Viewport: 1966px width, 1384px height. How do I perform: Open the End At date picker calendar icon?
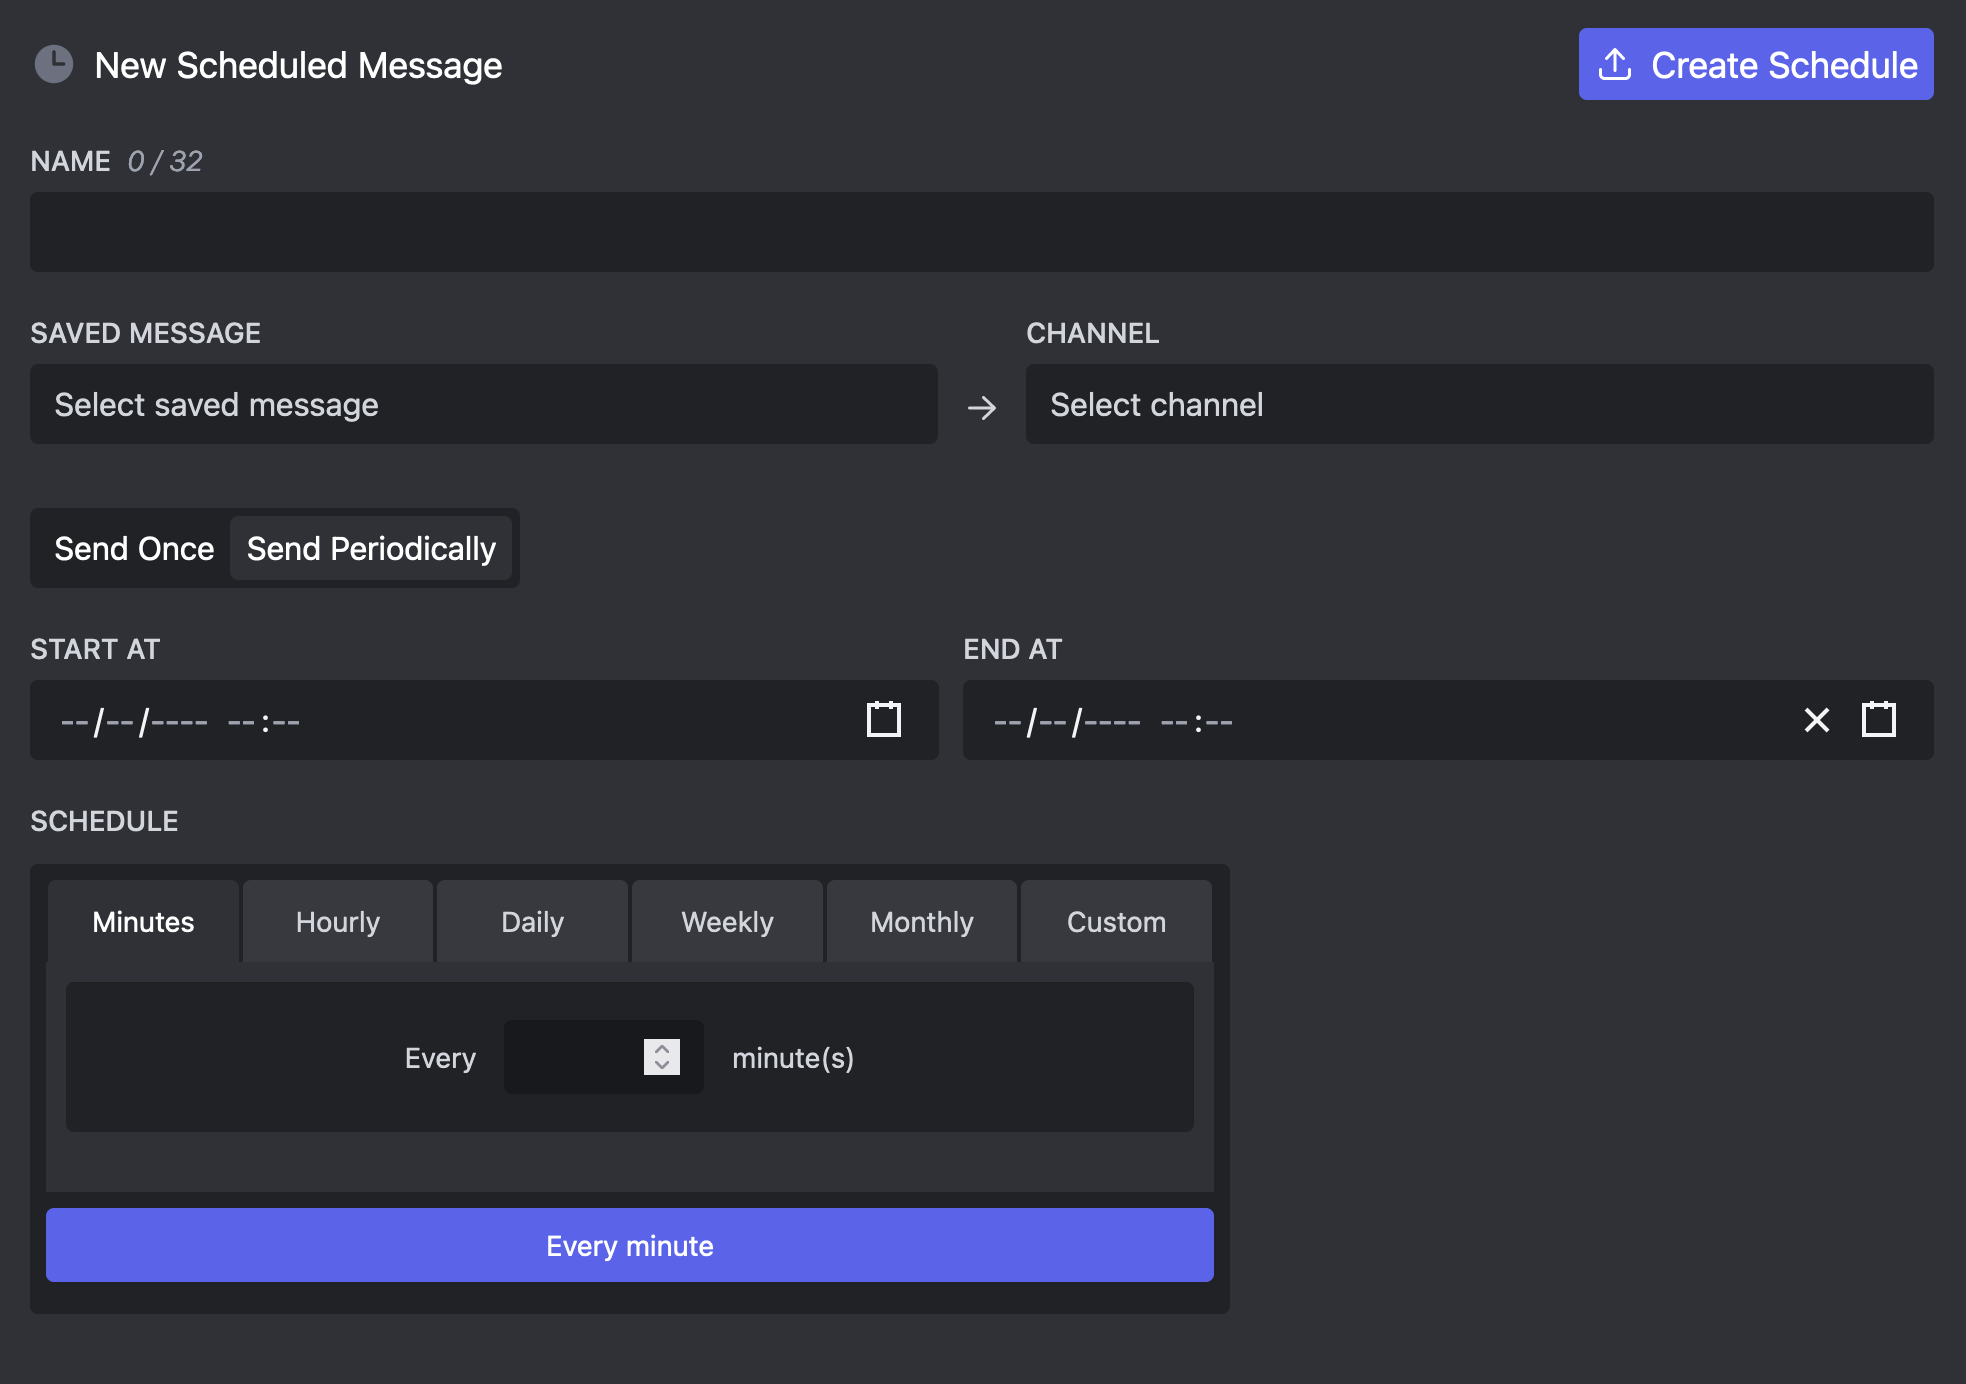point(1878,719)
